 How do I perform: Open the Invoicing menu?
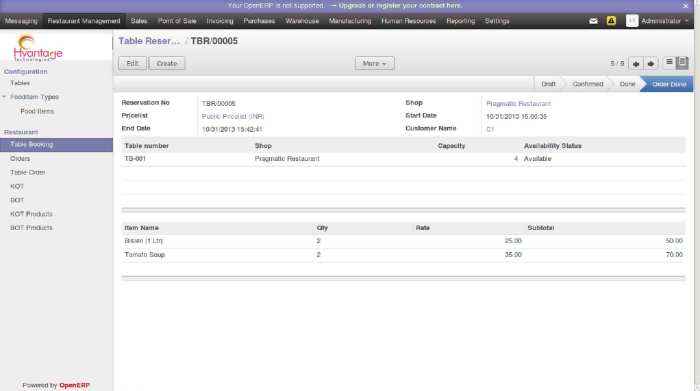(220, 21)
